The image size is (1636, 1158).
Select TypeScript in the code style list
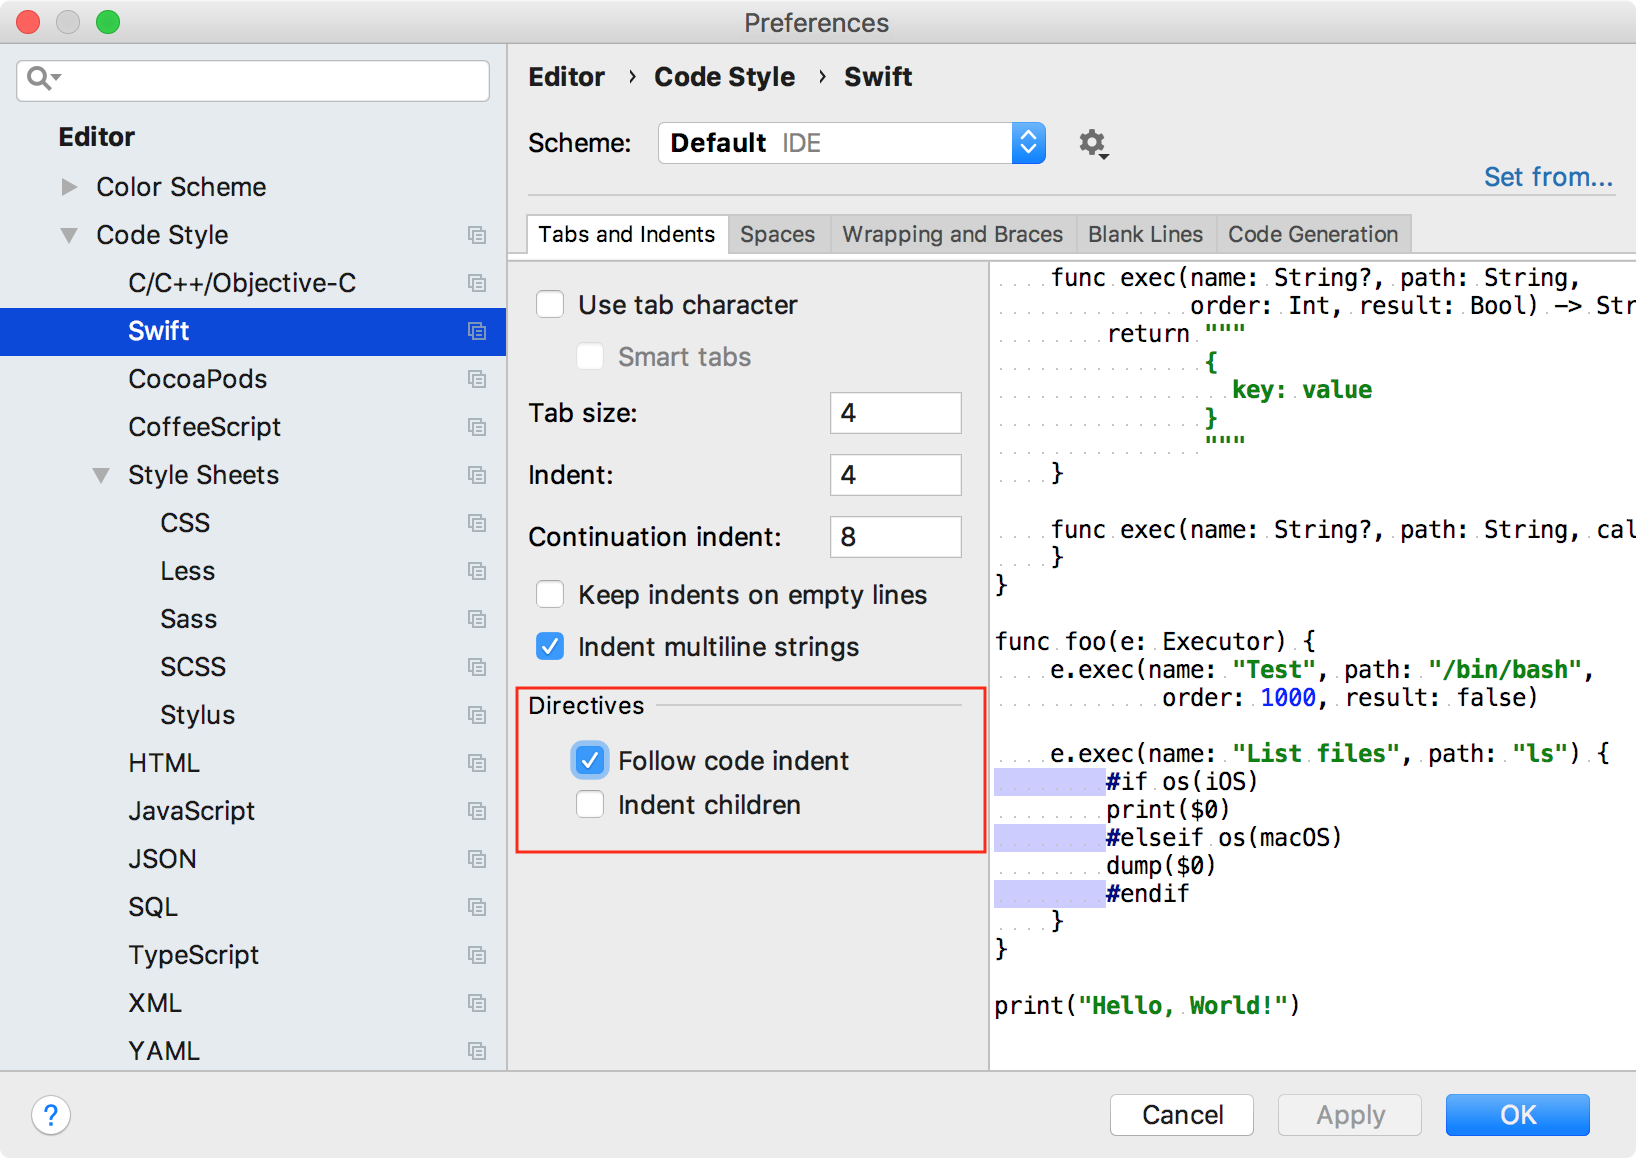pos(194,955)
